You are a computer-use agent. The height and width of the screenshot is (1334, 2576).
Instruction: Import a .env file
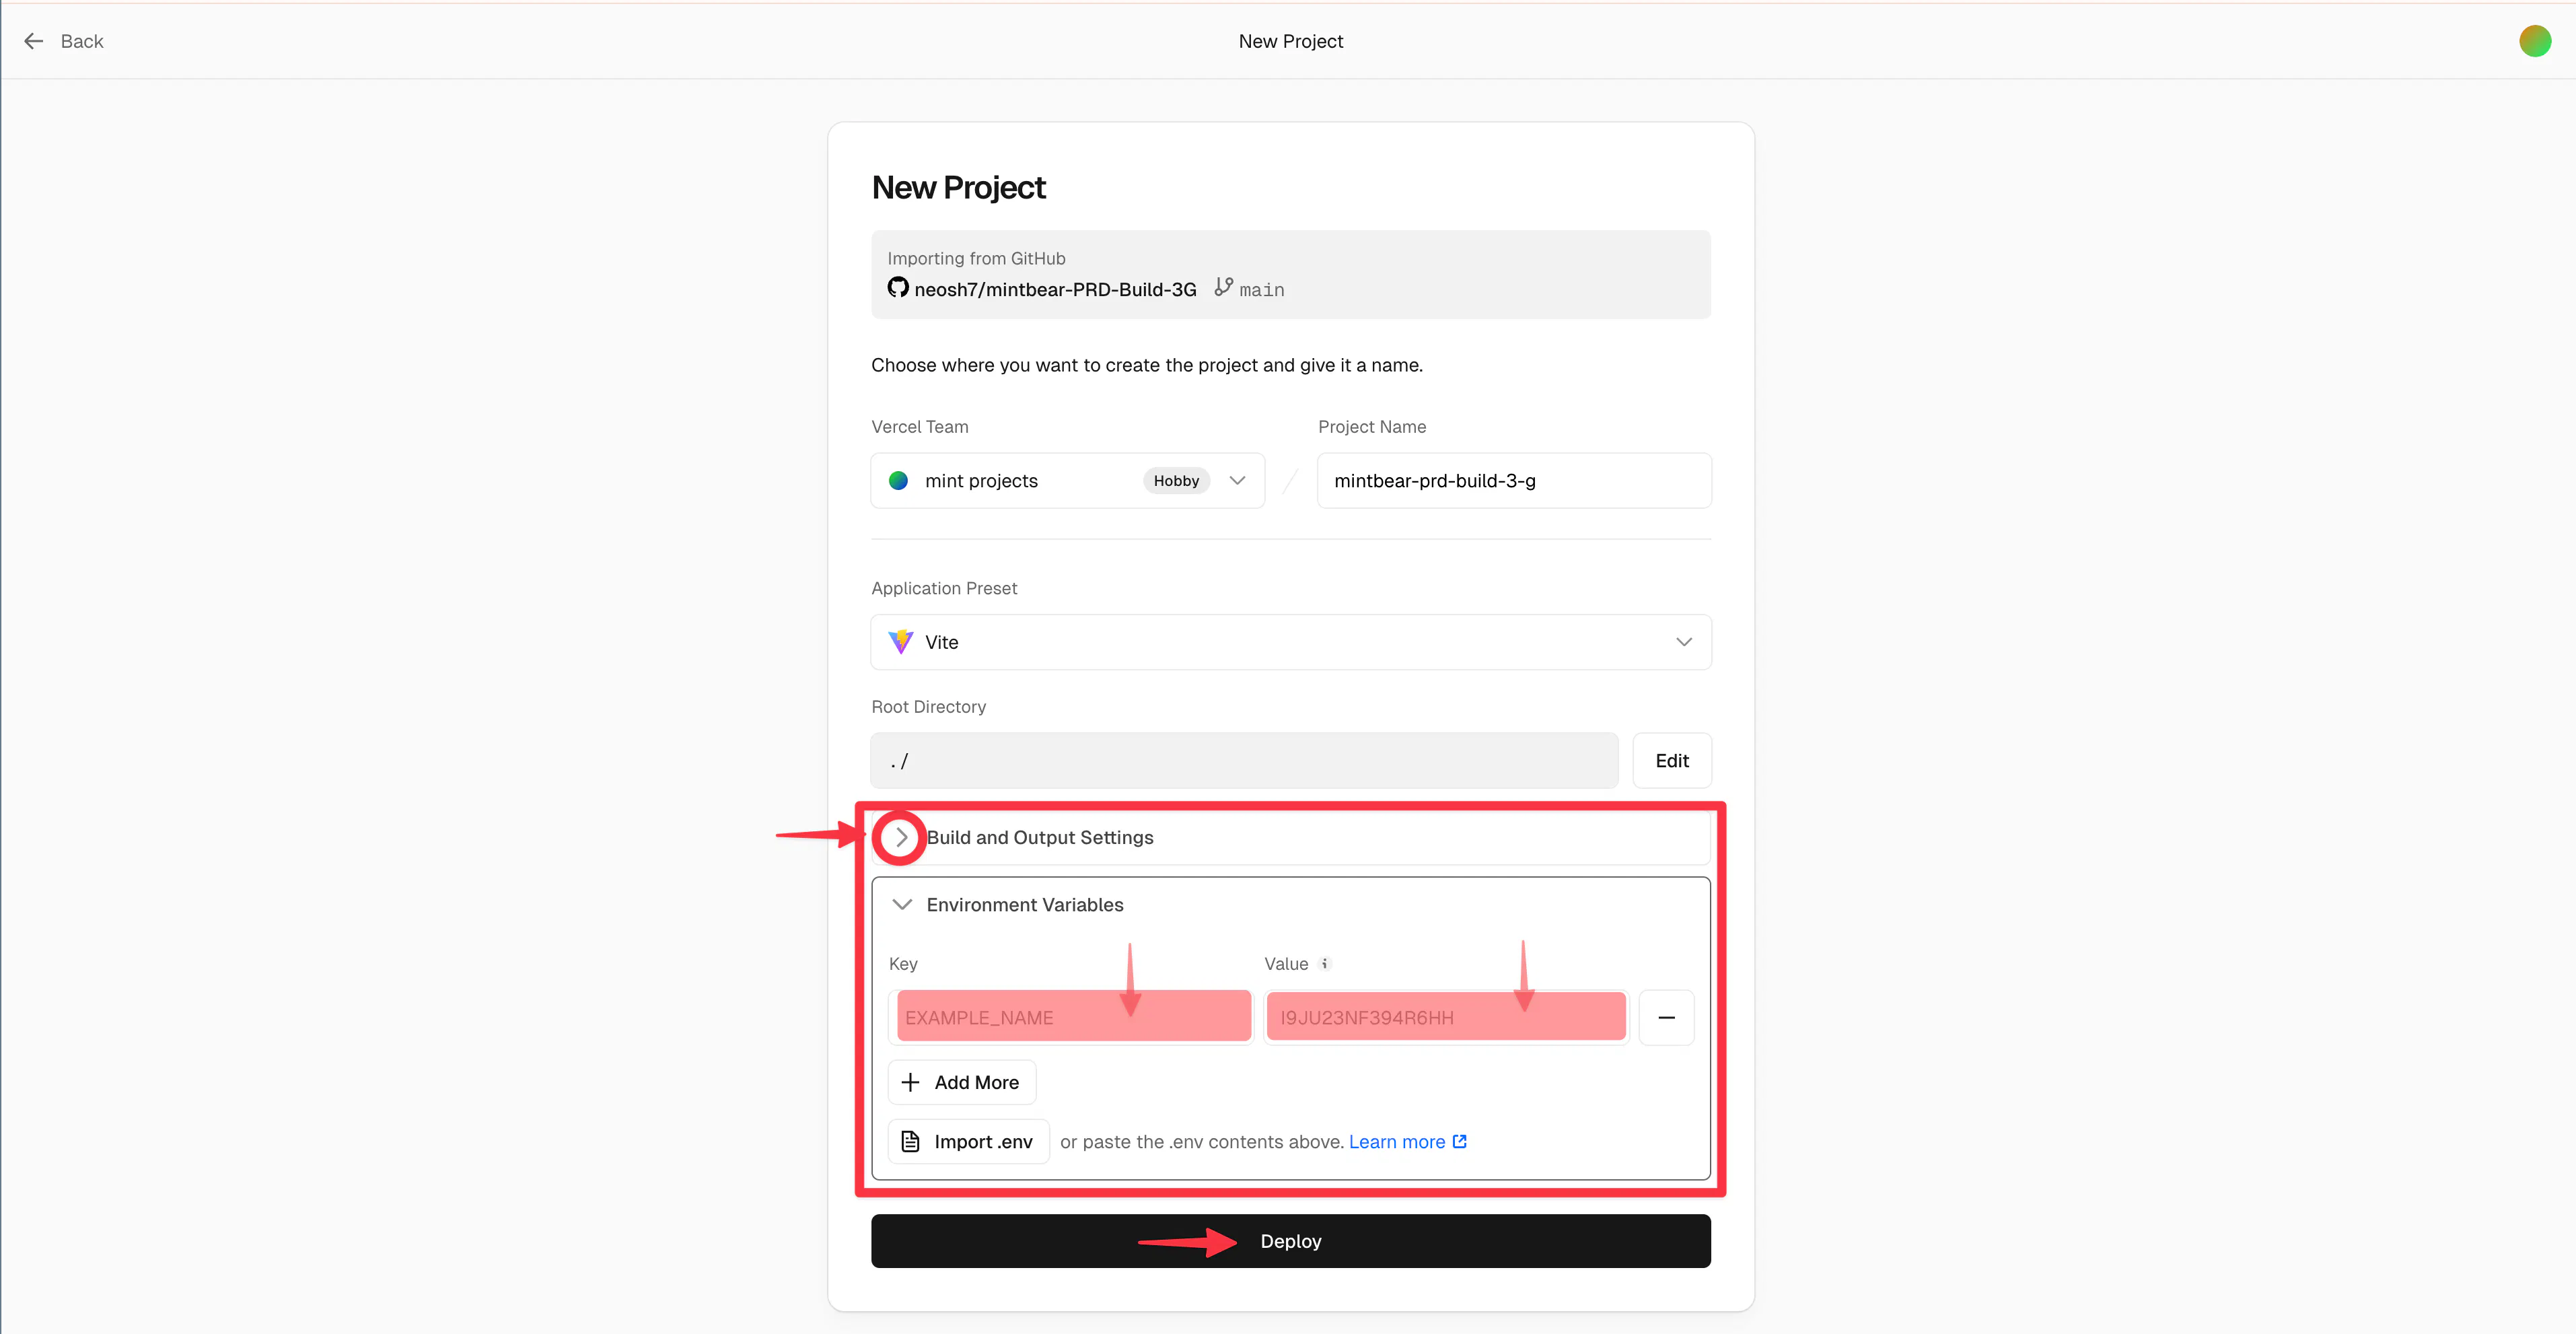[x=968, y=1142]
